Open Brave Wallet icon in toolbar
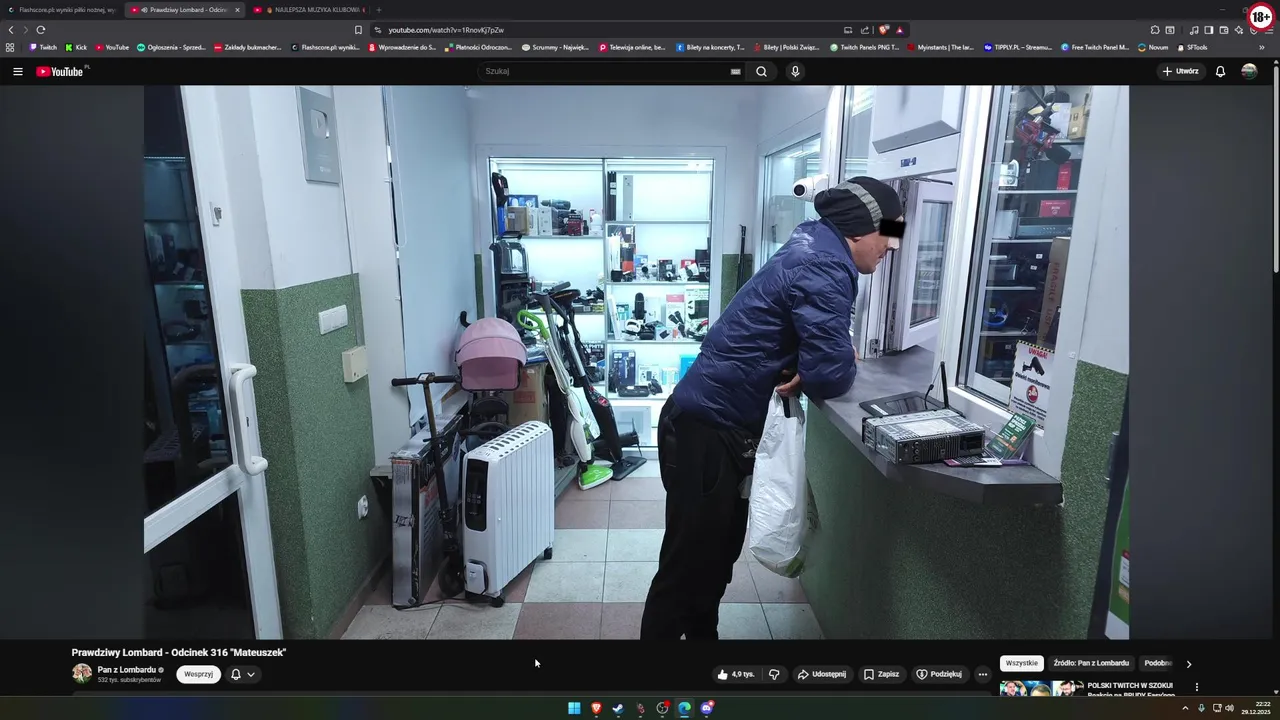The width and height of the screenshot is (1280, 720). tap(1223, 30)
